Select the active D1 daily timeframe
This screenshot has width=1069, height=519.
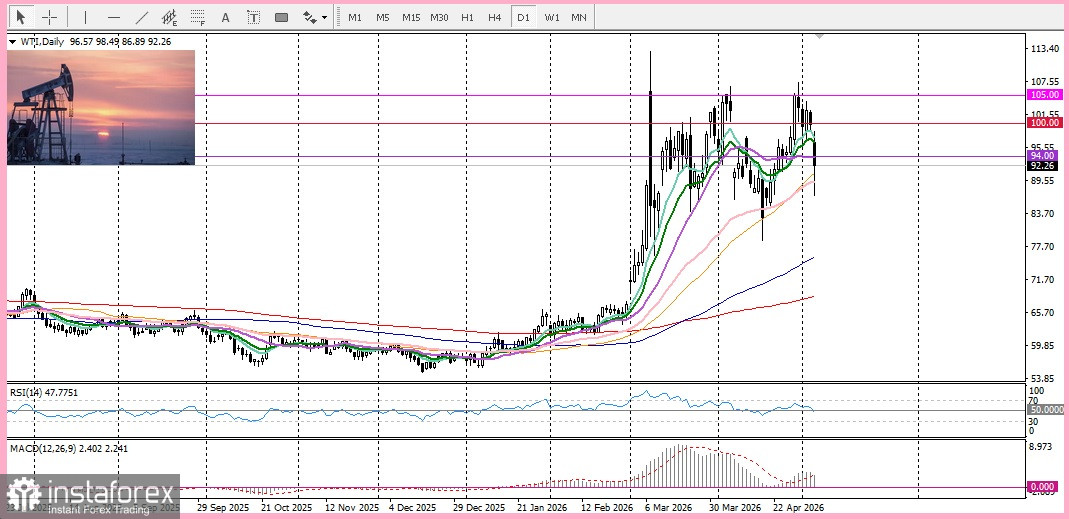point(523,17)
